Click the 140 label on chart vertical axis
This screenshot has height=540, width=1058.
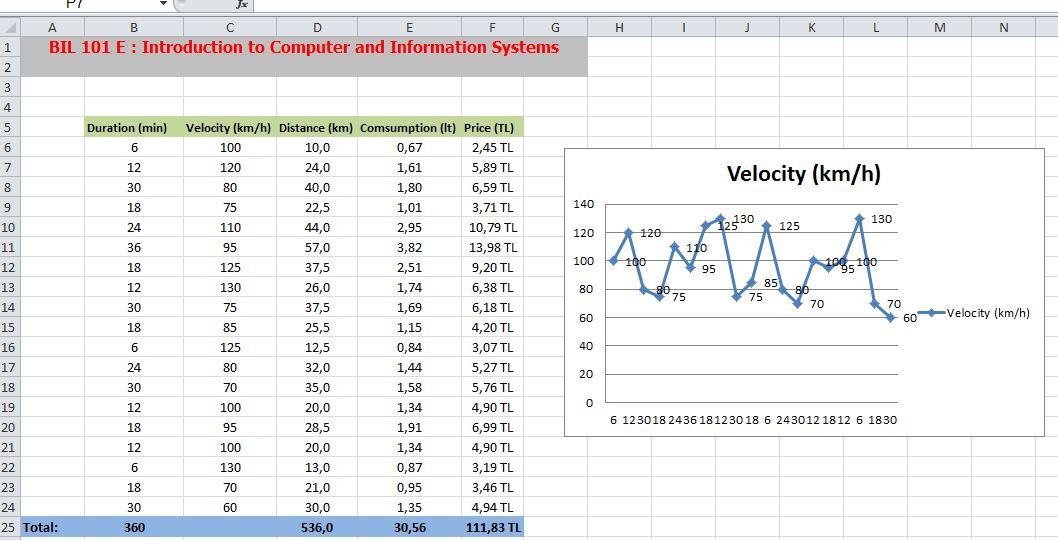point(584,204)
